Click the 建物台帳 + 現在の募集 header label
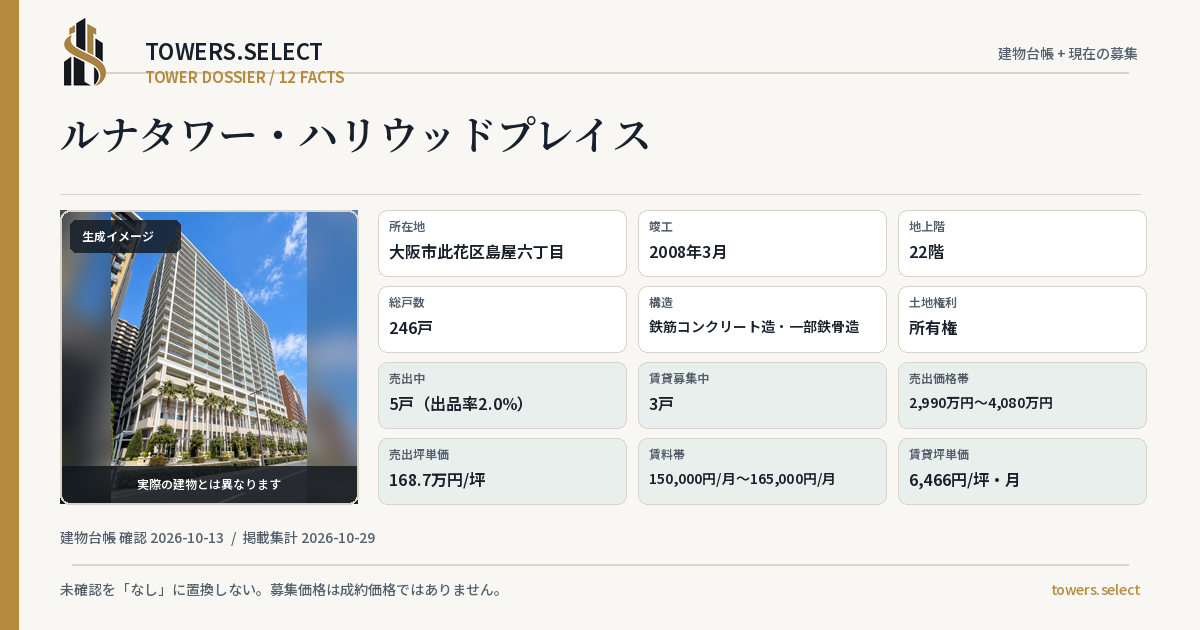The height and width of the screenshot is (630, 1200). [x=1068, y=53]
